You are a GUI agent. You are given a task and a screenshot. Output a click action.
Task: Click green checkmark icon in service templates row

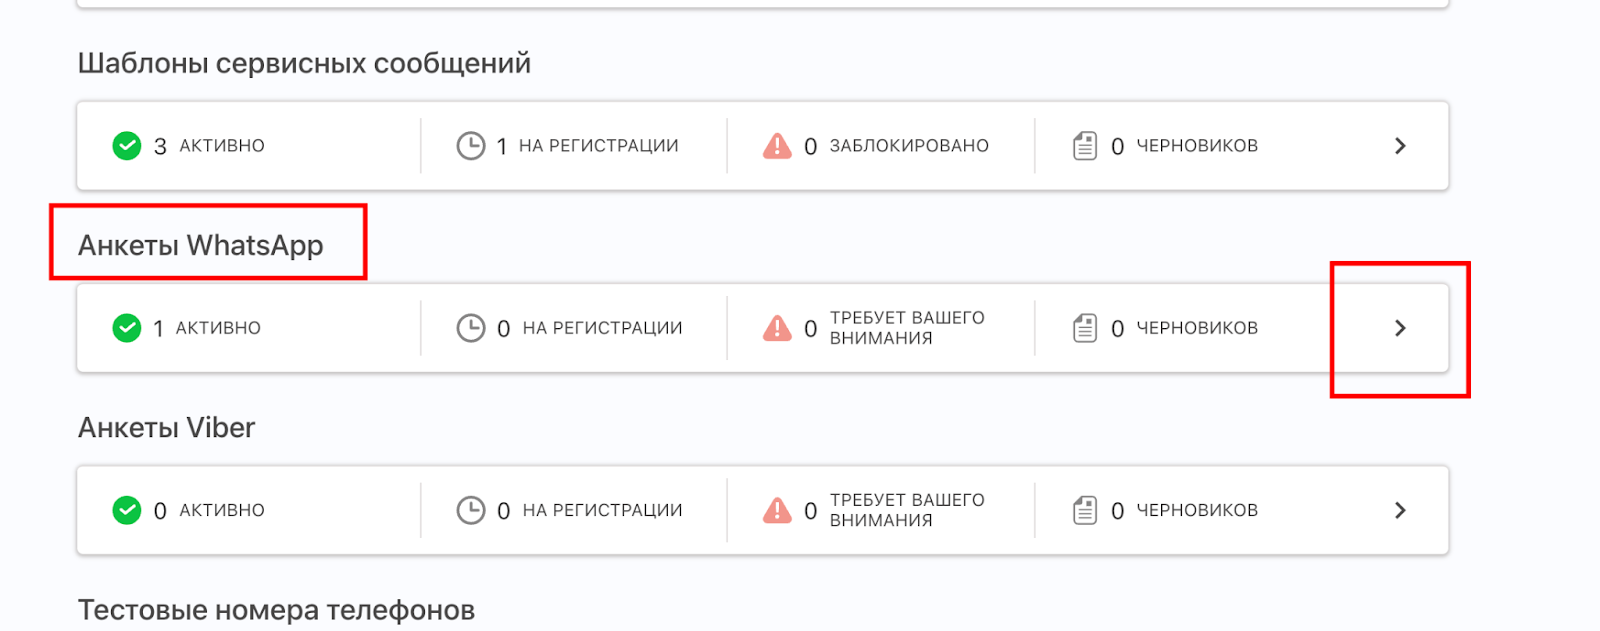(x=127, y=146)
